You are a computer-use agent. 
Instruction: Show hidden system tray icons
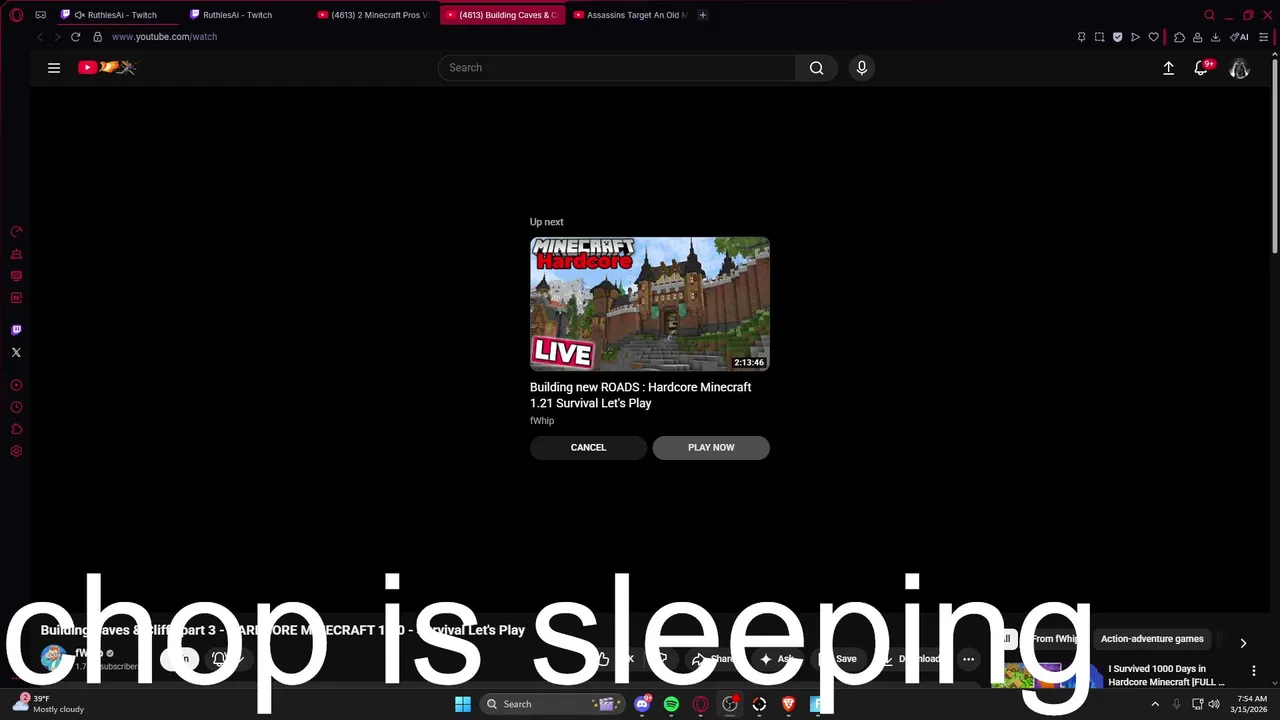click(1155, 704)
